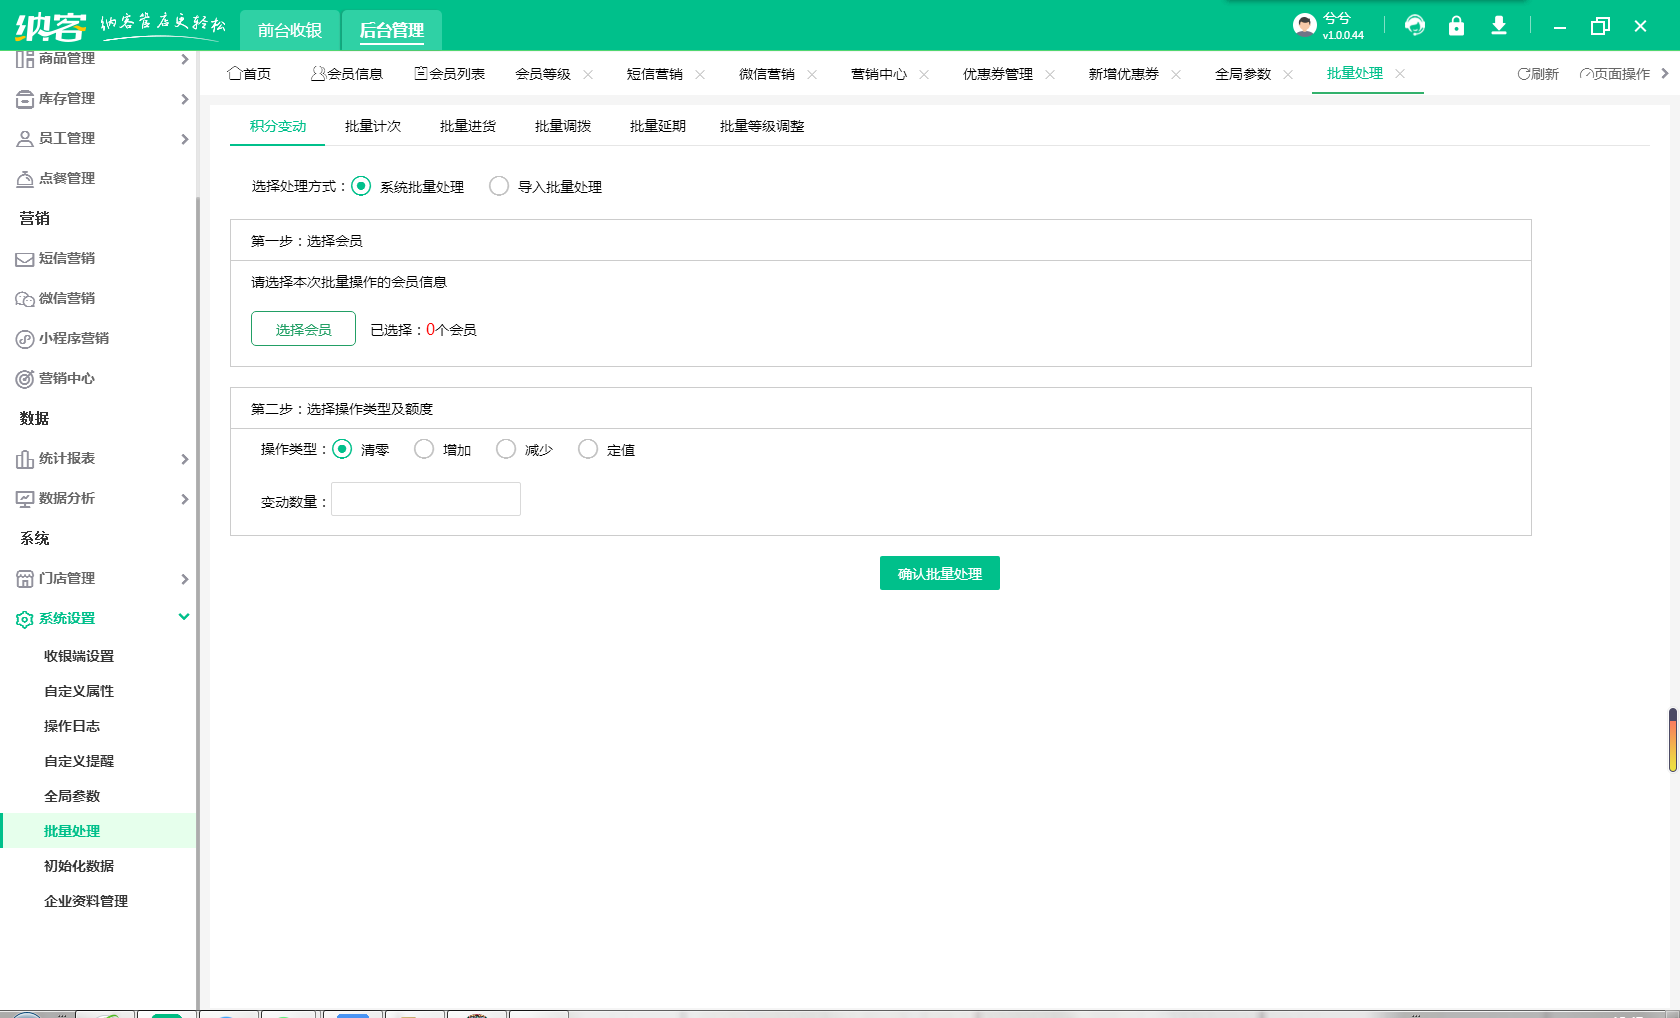
Task: Select the 定值 operation type
Action: [x=587, y=449]
